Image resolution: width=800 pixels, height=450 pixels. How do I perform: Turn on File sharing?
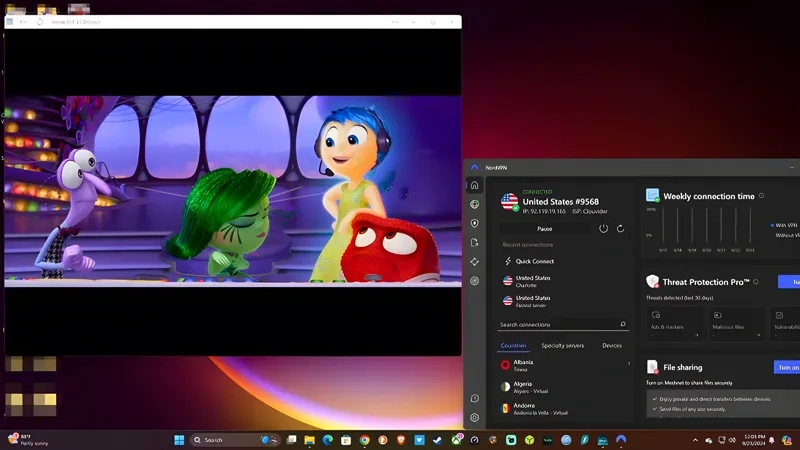[x=787, y=367]
